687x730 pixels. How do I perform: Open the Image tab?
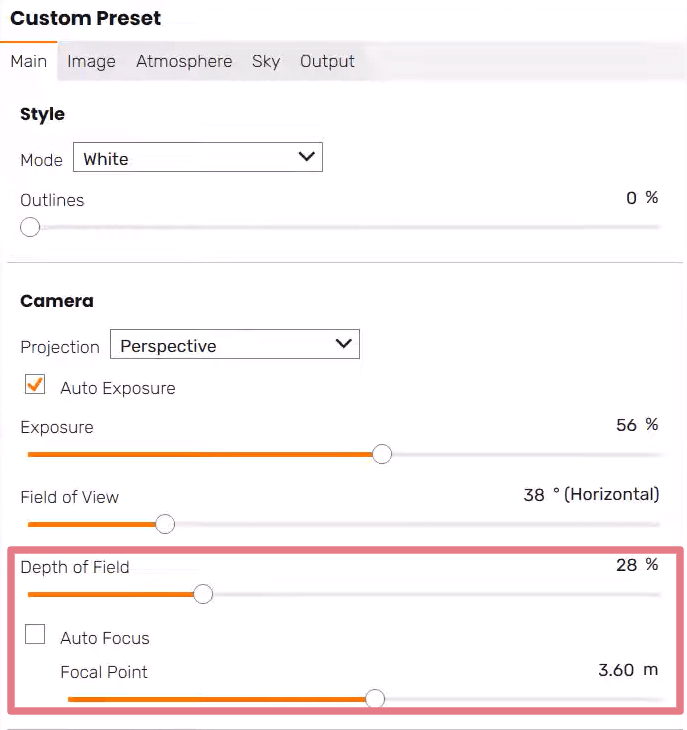pyautogui.click(x=91, y=61)
